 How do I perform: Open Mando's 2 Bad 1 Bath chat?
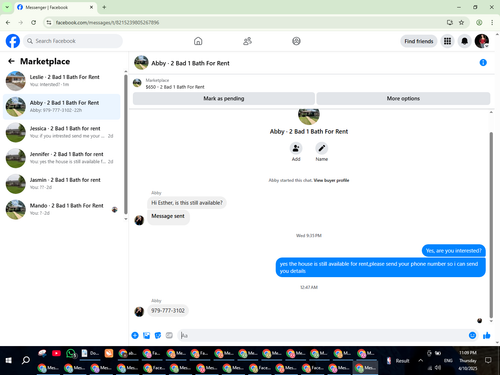pyautogui.click(x=62, y=209)
